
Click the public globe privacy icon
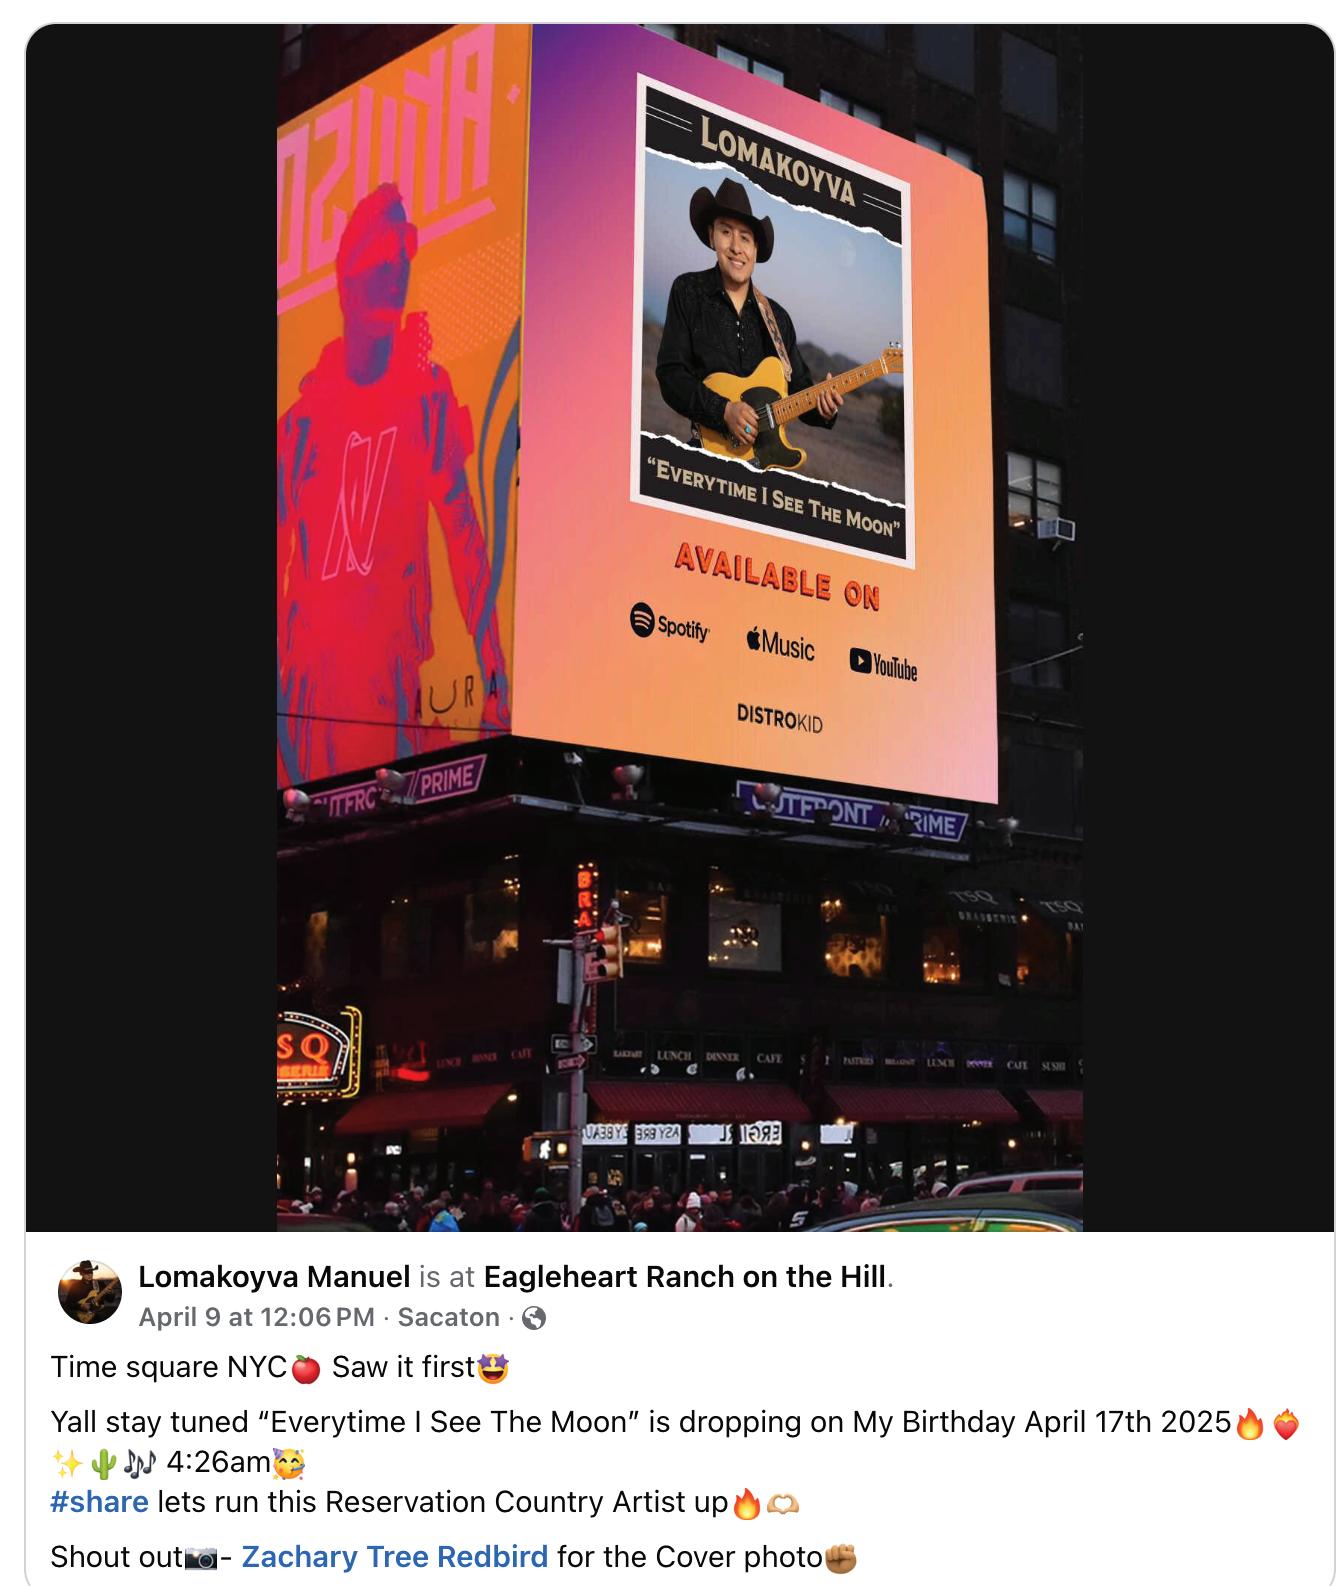[534, 1318]
